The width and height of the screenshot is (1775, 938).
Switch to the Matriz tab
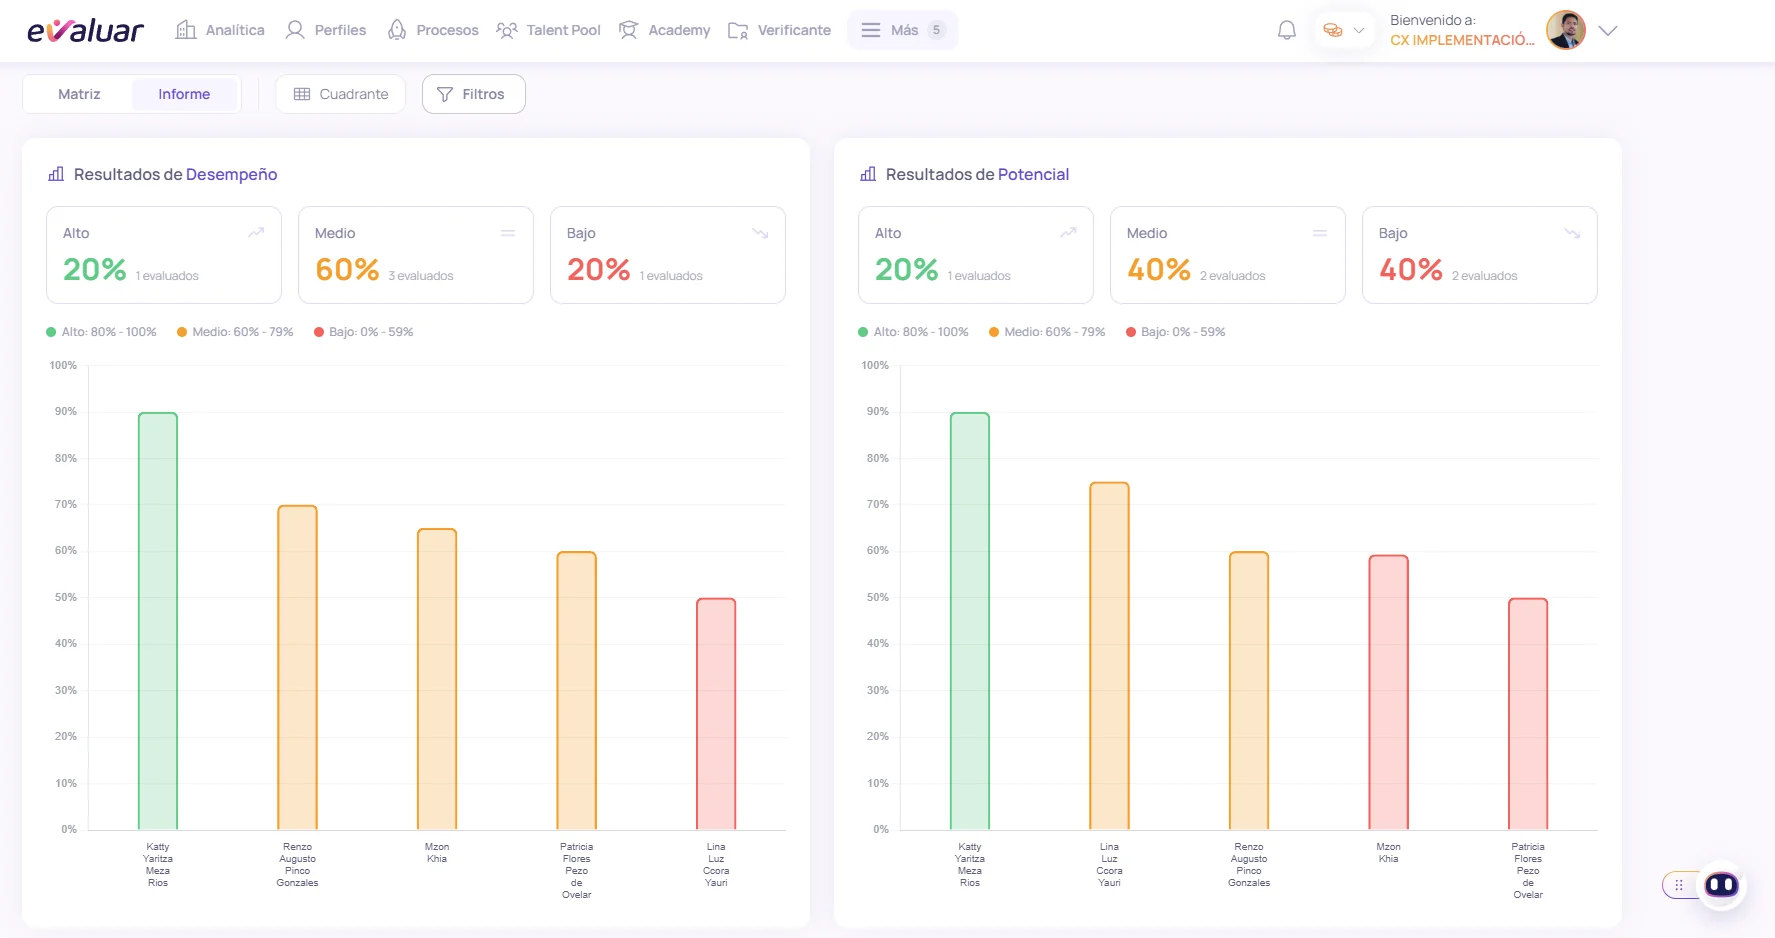(x=79, y=94)
